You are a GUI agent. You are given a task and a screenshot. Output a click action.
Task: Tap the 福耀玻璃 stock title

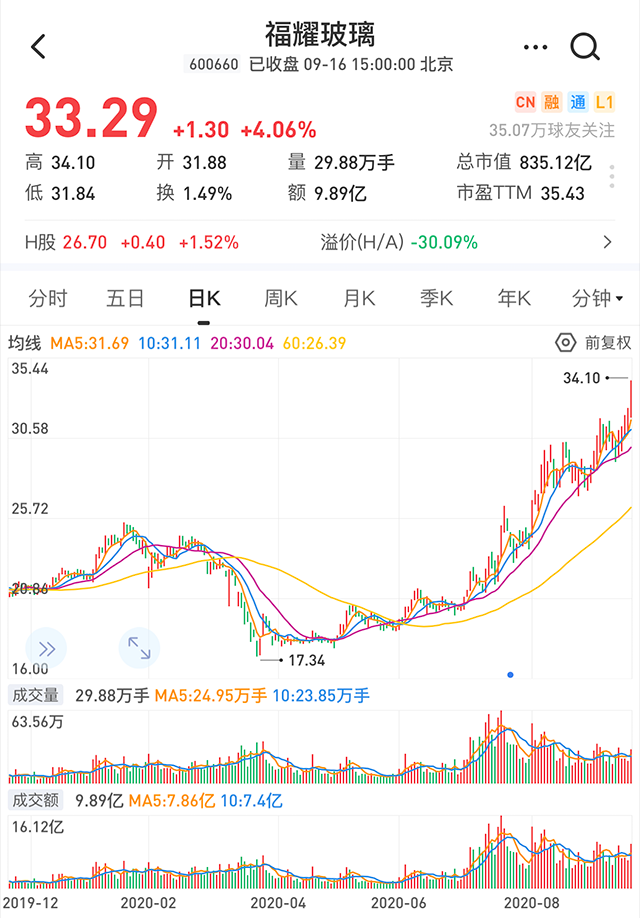[320, 34]
